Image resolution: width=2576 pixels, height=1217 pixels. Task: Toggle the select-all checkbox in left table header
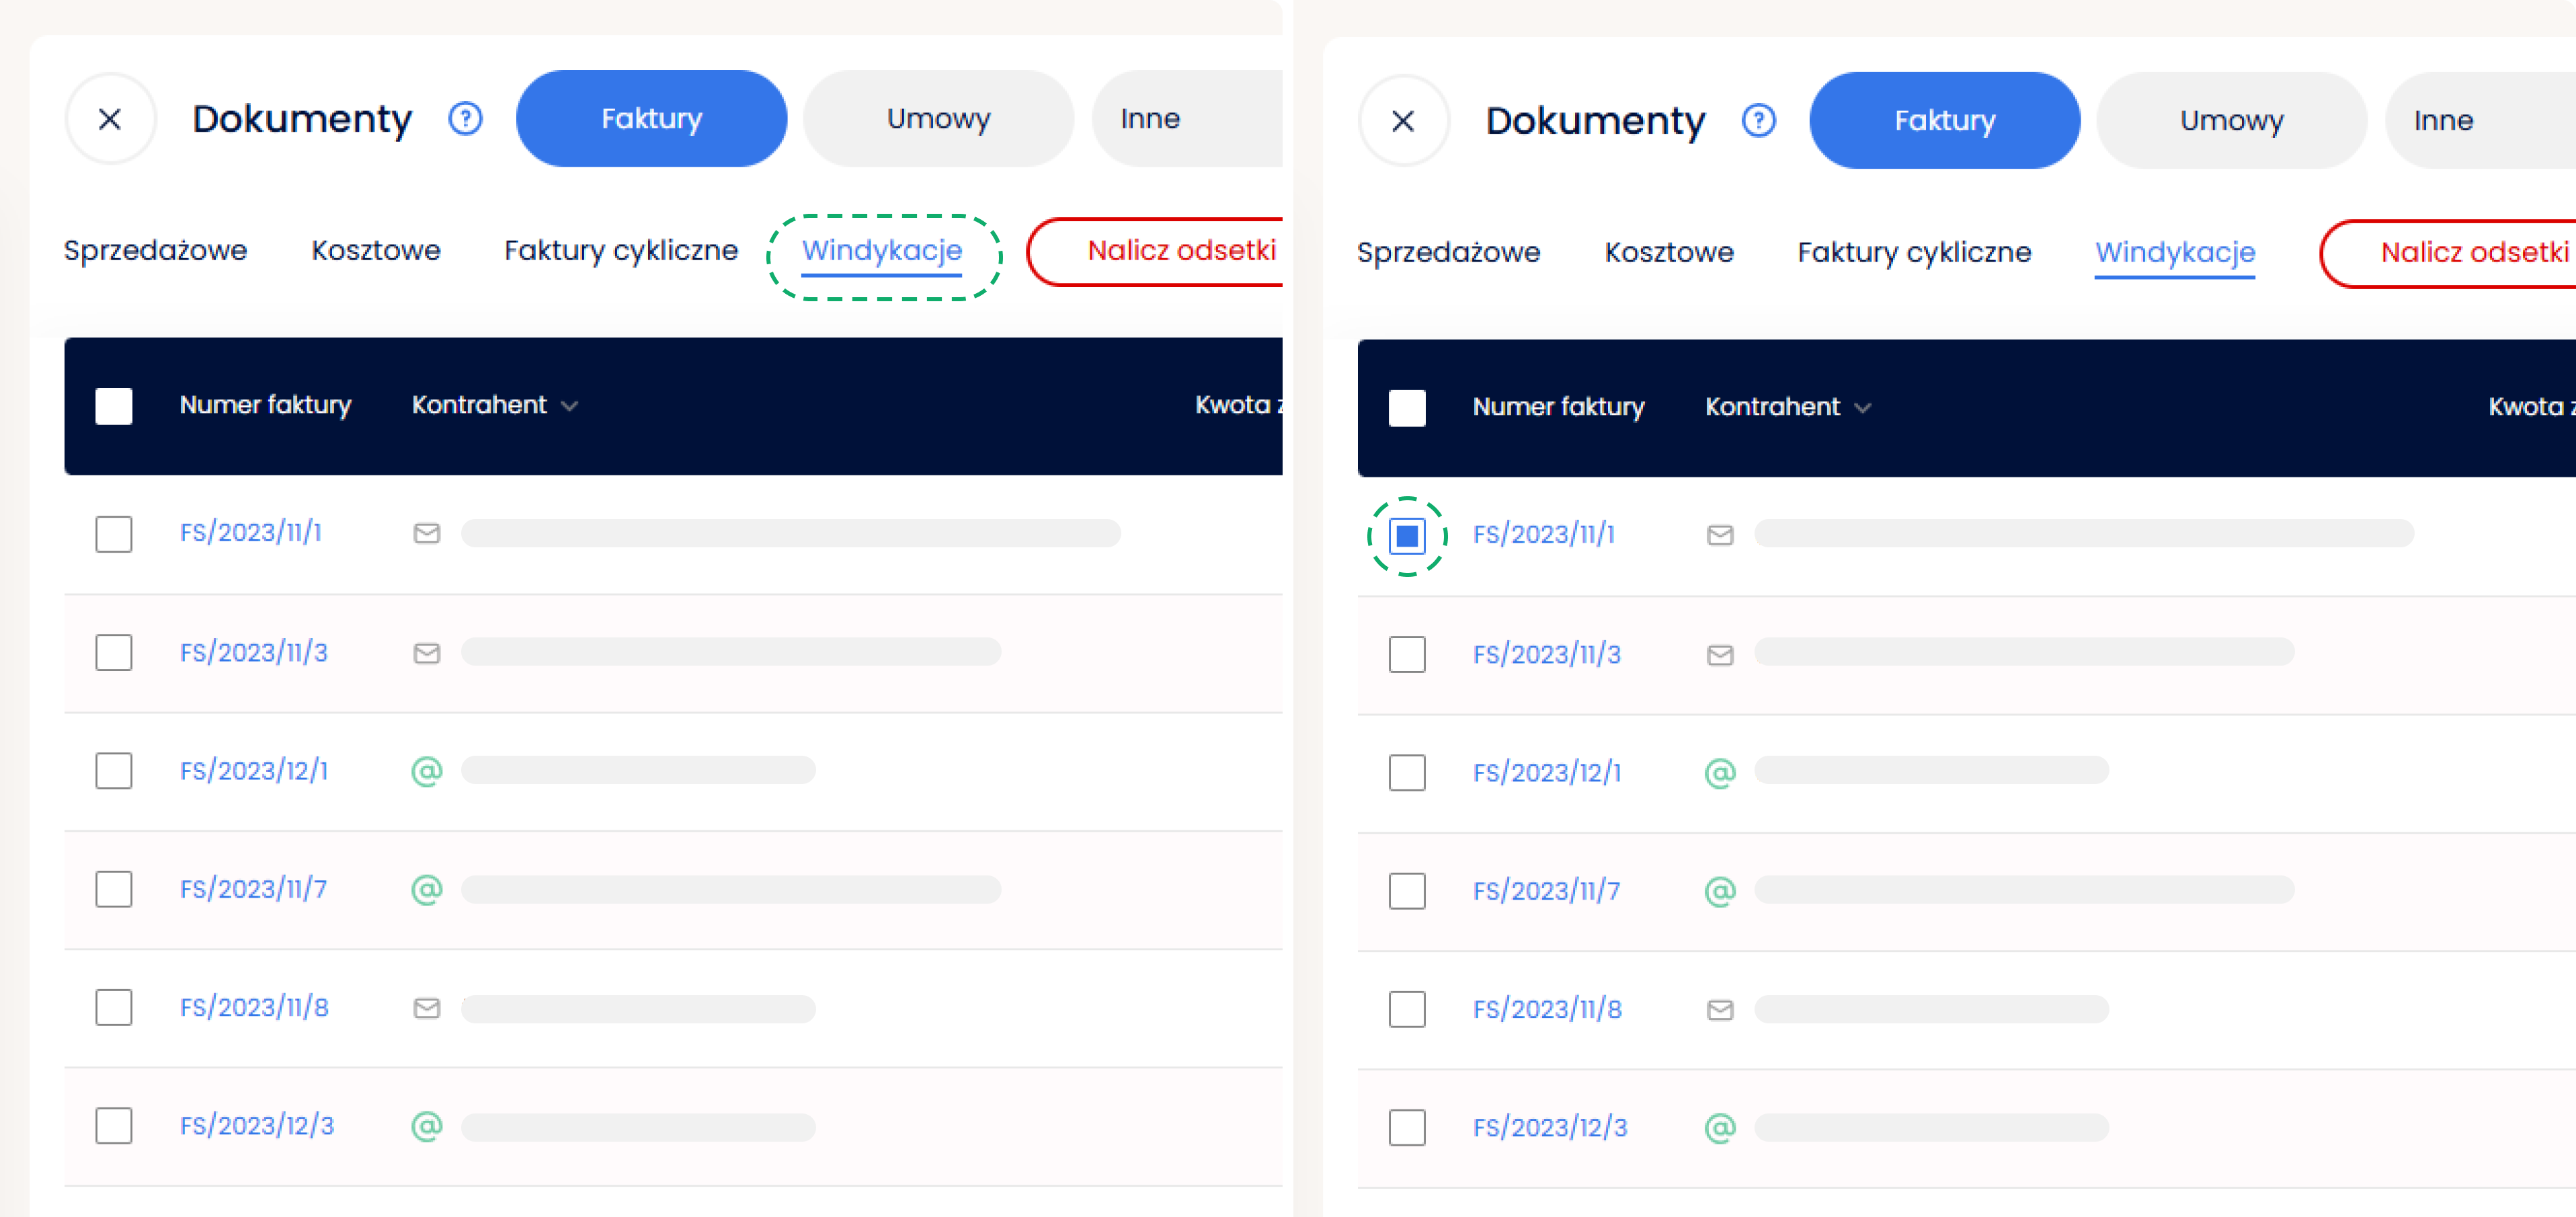[x=114, y=406]
